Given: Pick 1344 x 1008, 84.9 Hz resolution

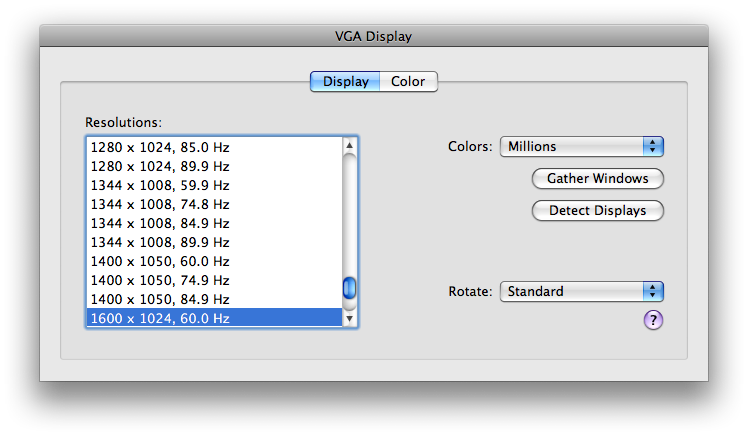Looking at the screenshot, I should (215, 223).
